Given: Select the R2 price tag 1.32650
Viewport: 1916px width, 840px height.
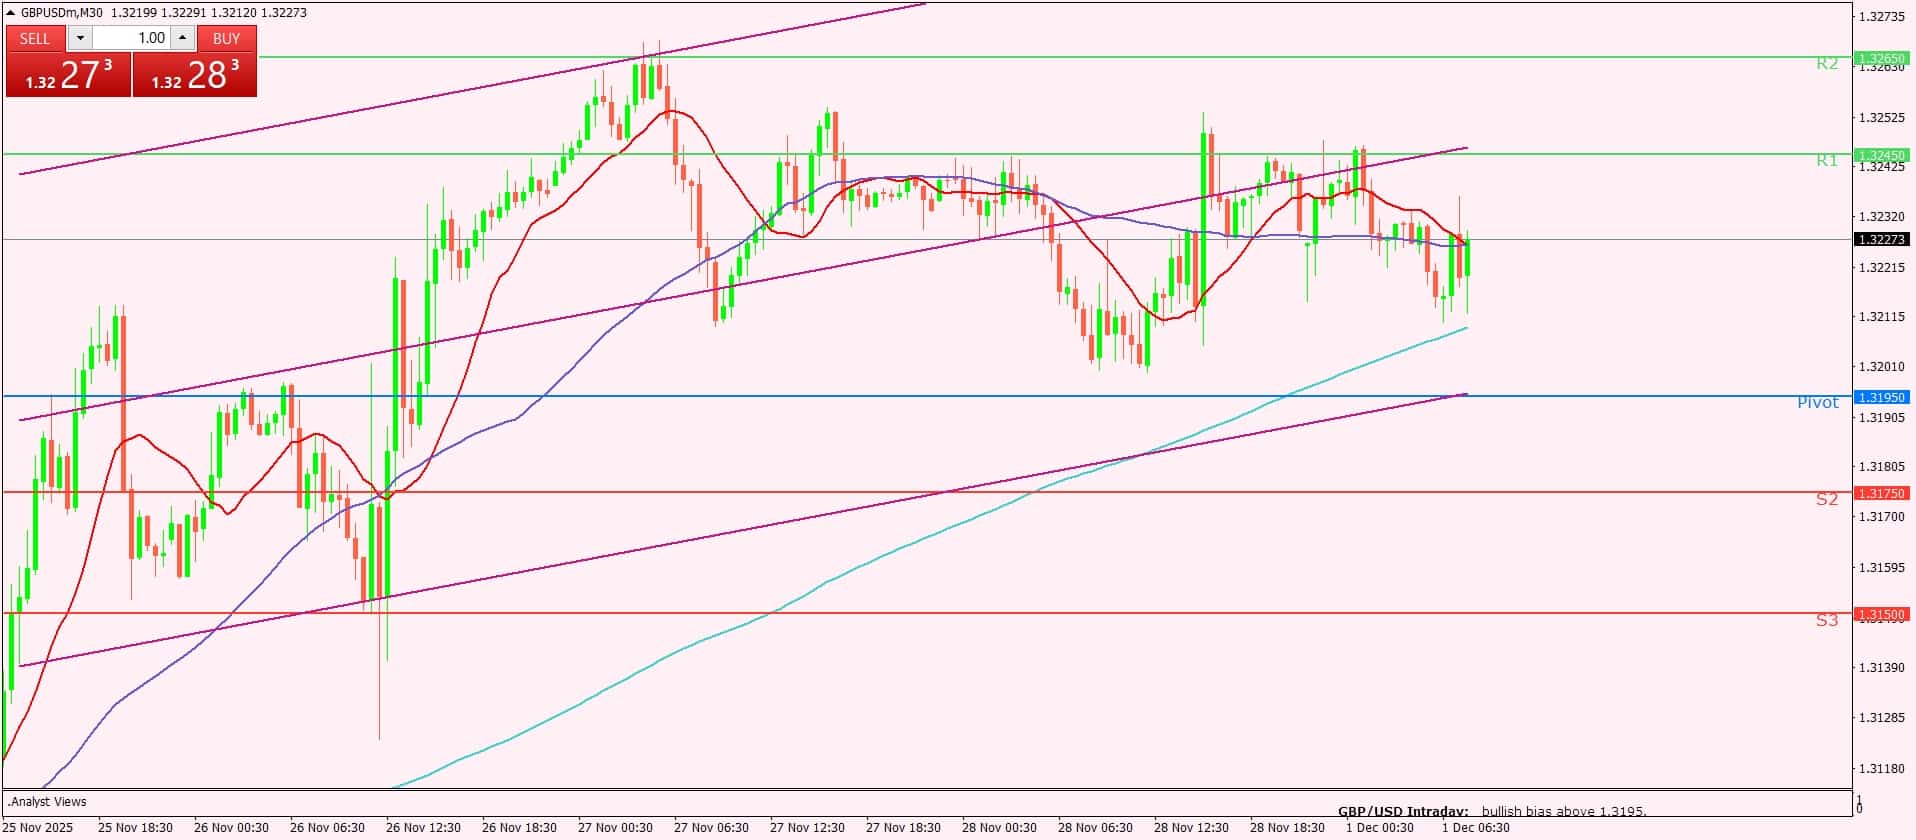Looking at the screenshot, I should (x=1880, y=59).
